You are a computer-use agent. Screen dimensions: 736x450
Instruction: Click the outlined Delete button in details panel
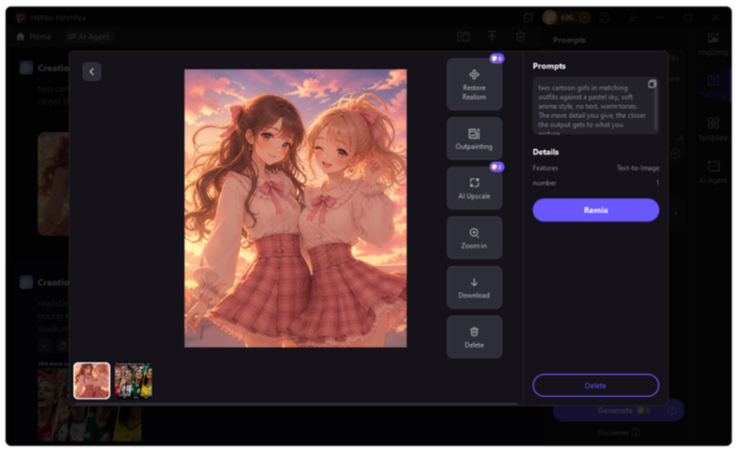click(x=596, y=386)
